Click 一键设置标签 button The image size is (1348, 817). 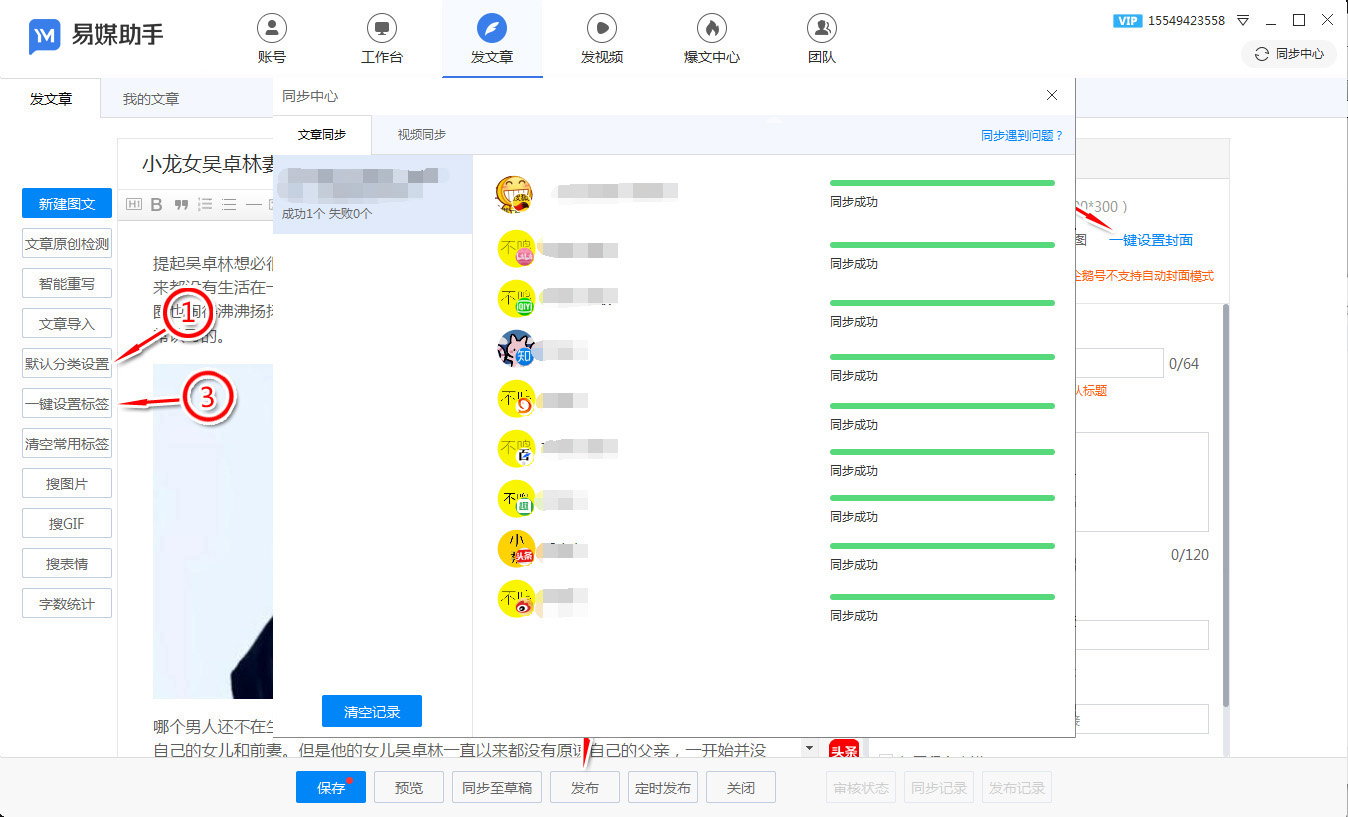(x=67, y=404)
